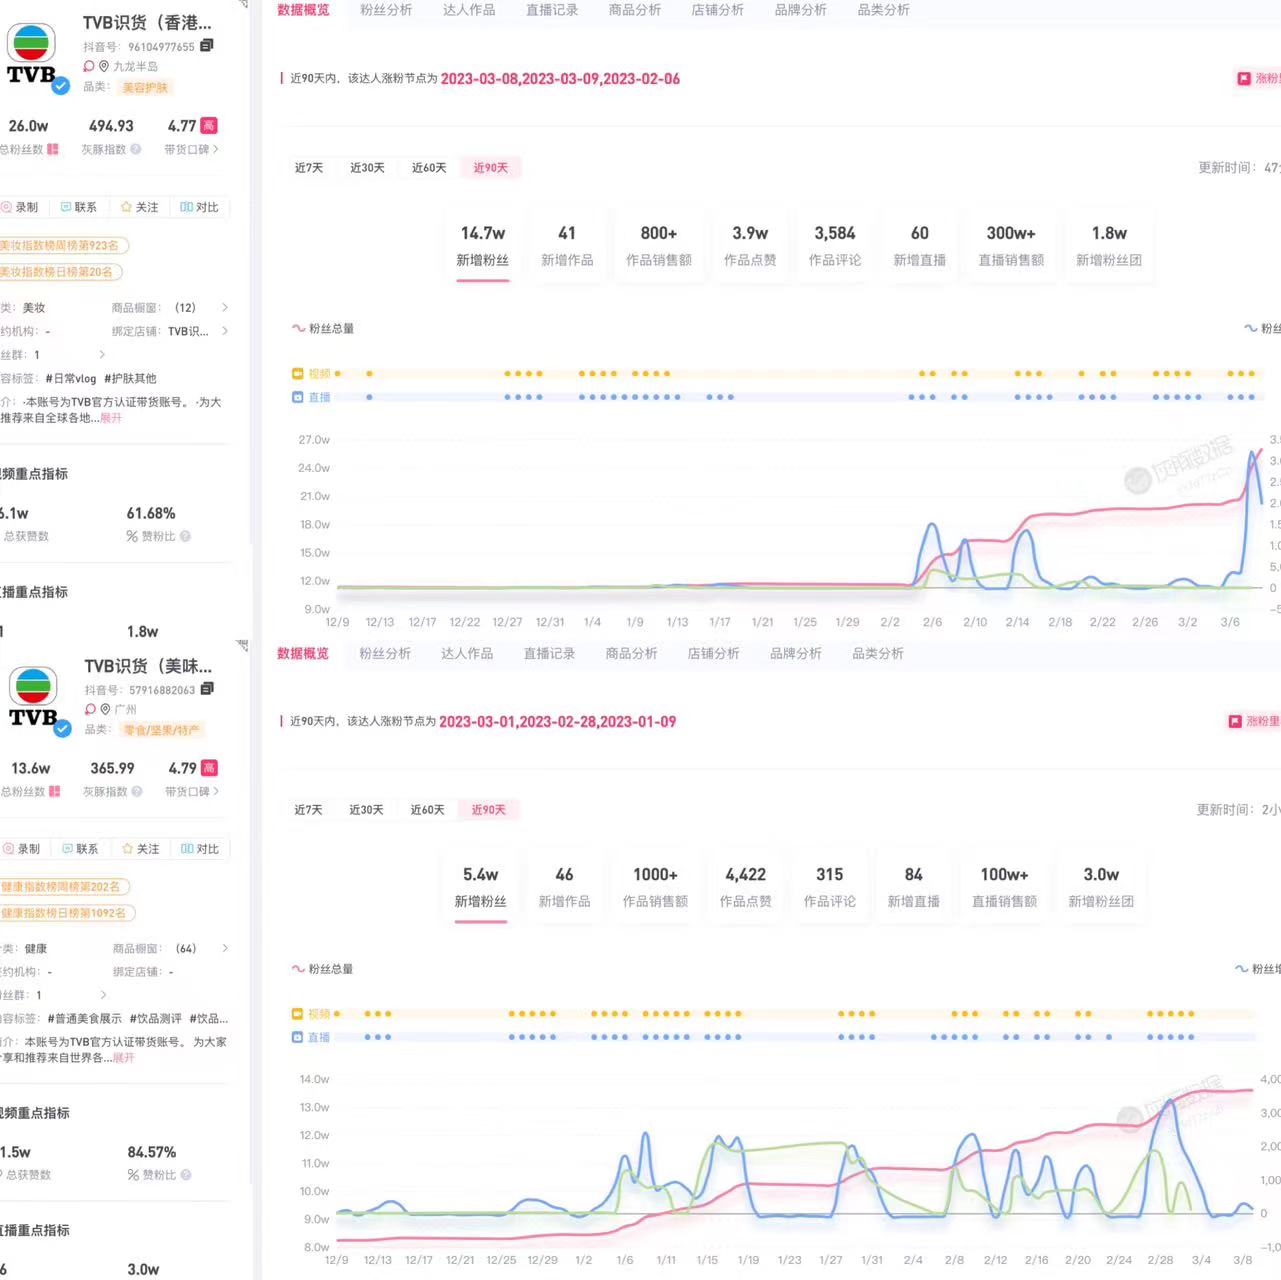Click the 关注 star button in the Hong Kong account panel

click(x=139, y=207)
